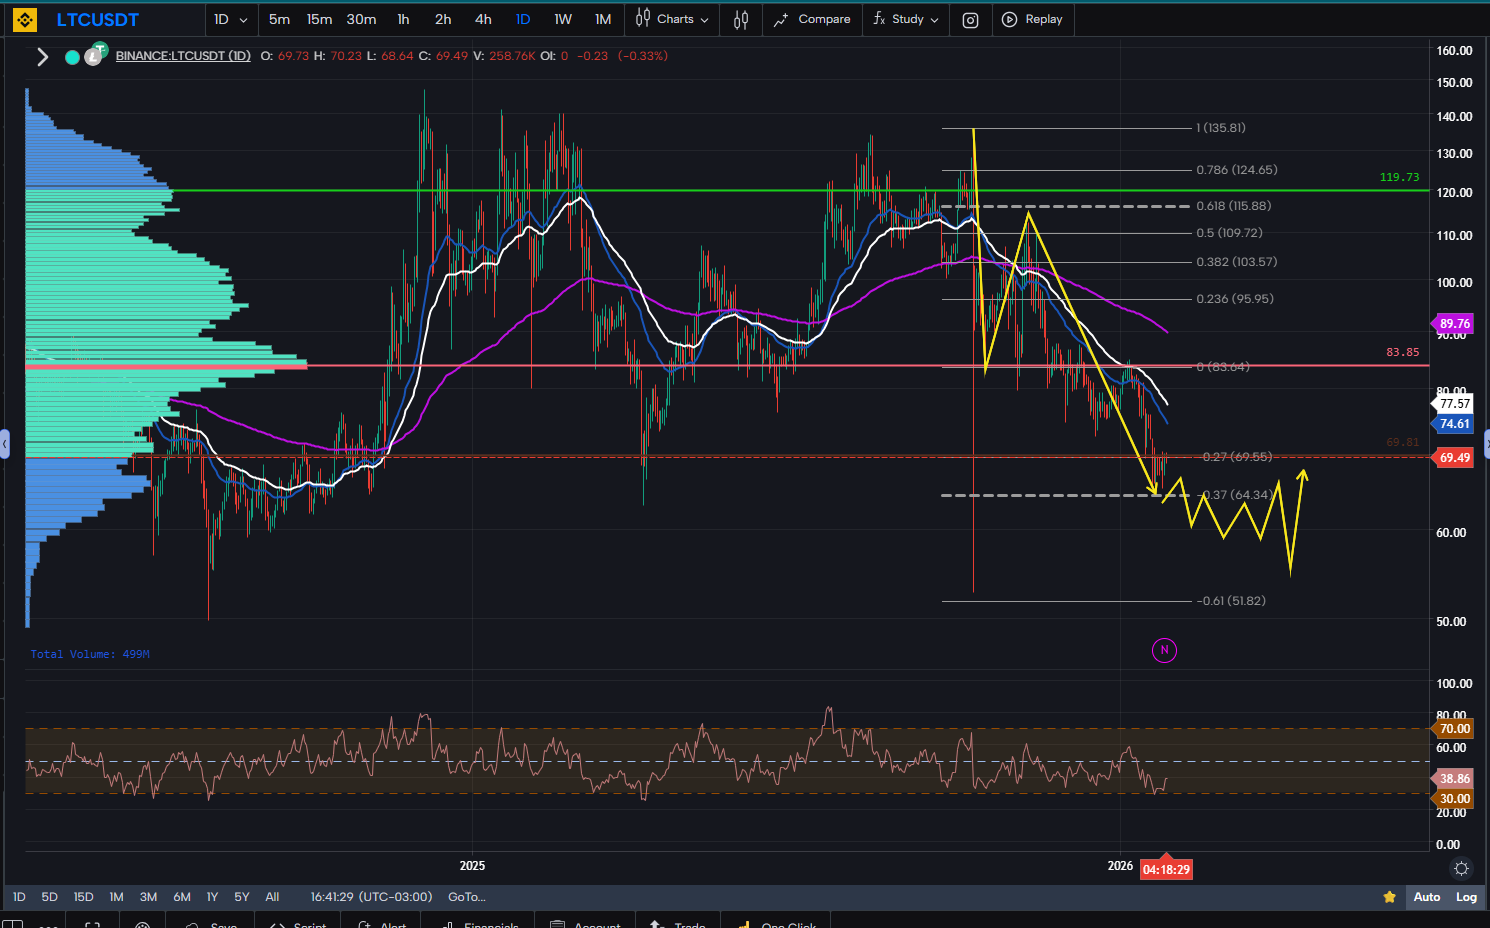Open the GoTo date field
1490x928 pixels.
click(x=467, y=897)
